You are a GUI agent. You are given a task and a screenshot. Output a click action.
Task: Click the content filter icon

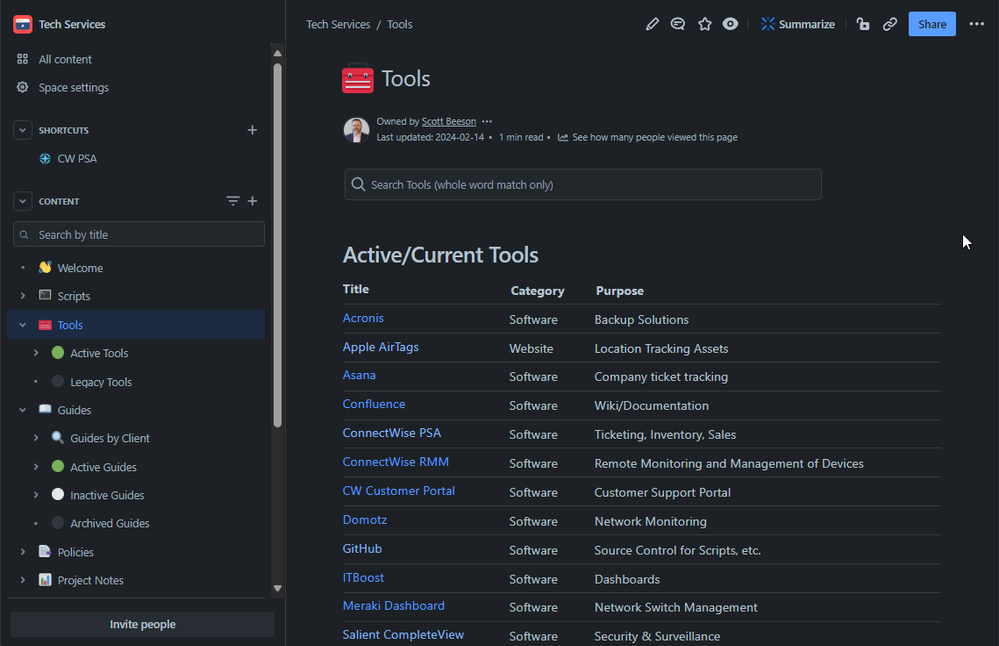233,201
